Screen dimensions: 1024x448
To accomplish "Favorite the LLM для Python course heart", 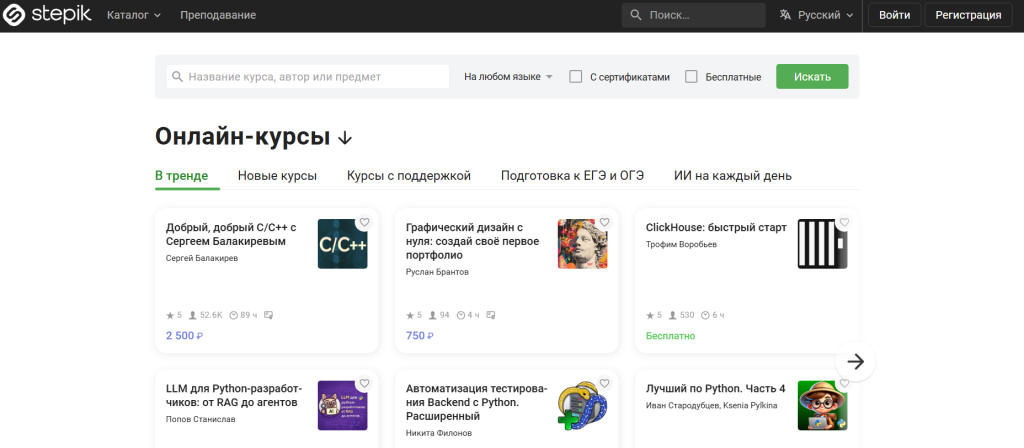I will 365,383.
